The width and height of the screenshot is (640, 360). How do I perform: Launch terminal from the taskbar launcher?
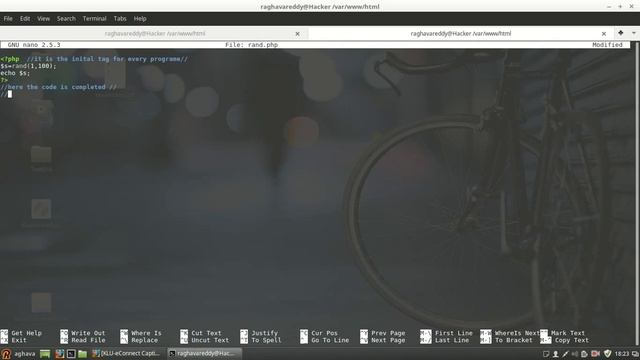pyautogui.click(x=71, y=354)
